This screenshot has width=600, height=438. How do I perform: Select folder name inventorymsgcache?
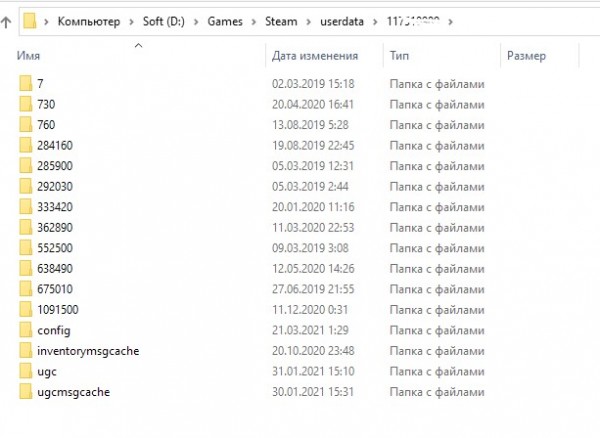(x=88, y=351)
